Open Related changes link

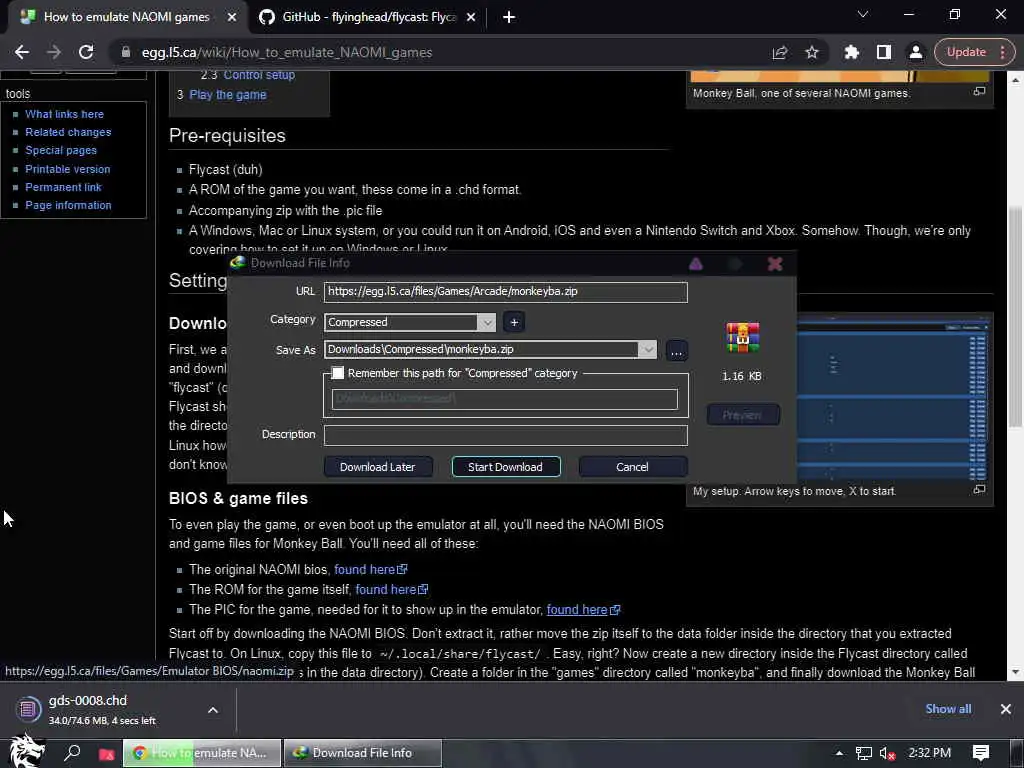coord(68,132)
